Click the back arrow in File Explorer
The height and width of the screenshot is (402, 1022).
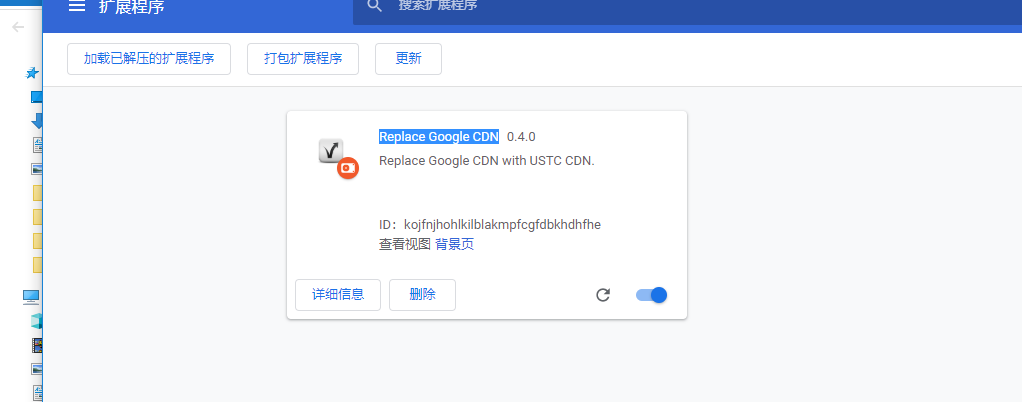[18, 27]
